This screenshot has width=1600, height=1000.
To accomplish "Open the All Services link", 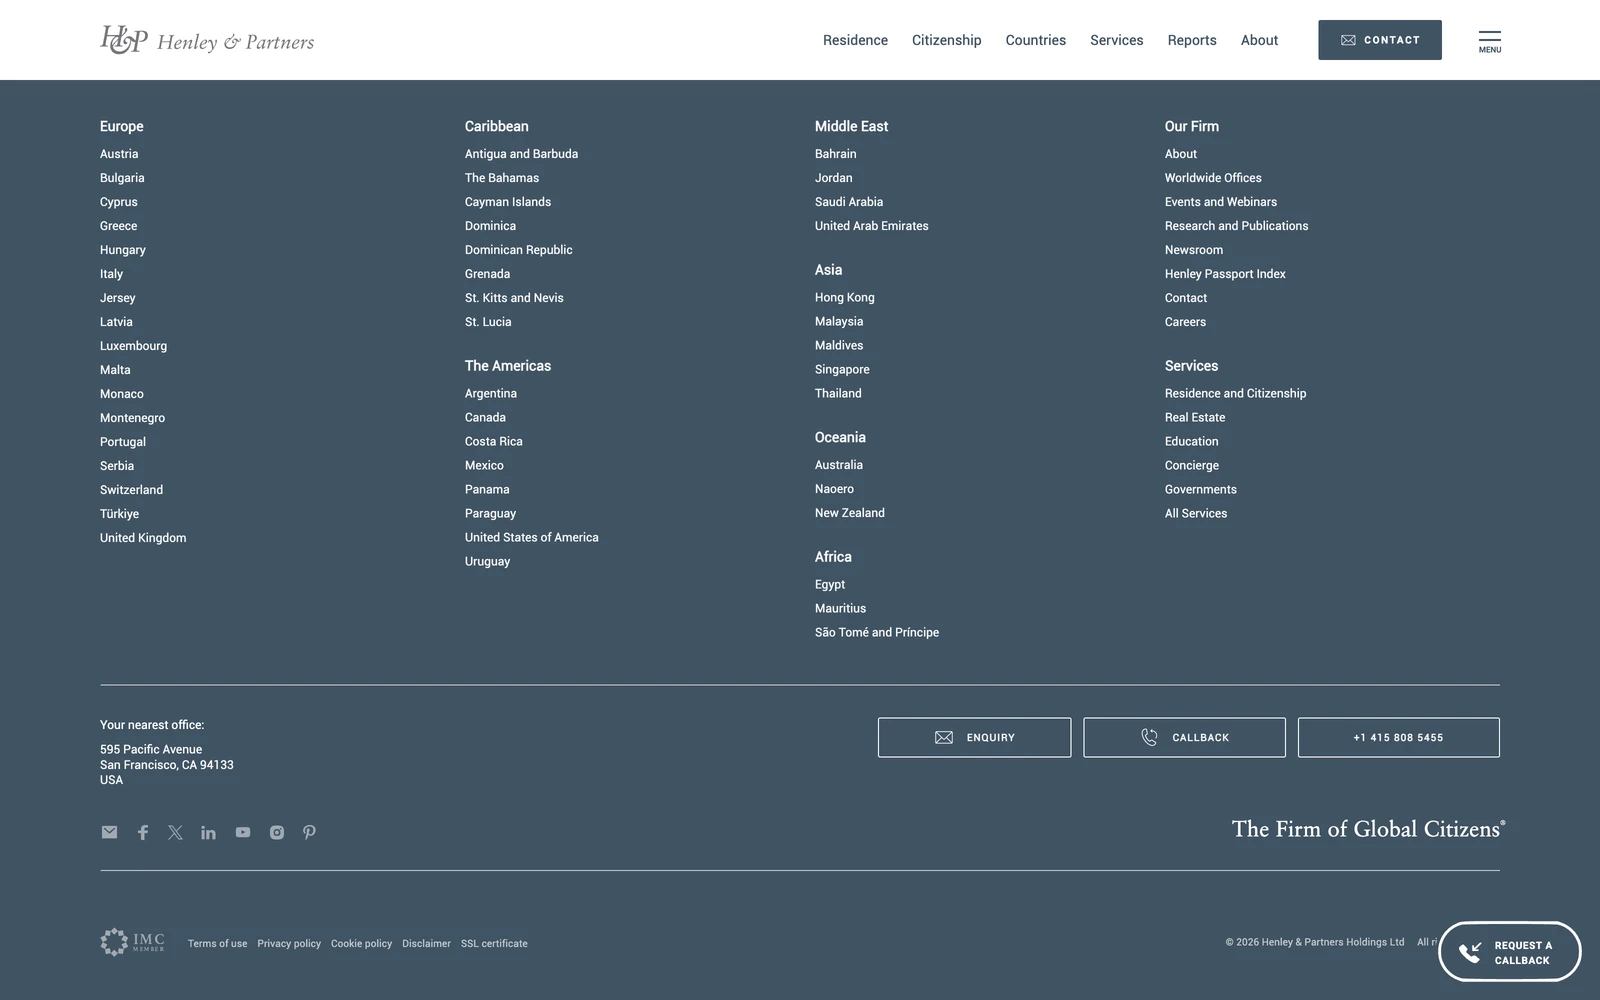I will click(x=1196, y=513).
